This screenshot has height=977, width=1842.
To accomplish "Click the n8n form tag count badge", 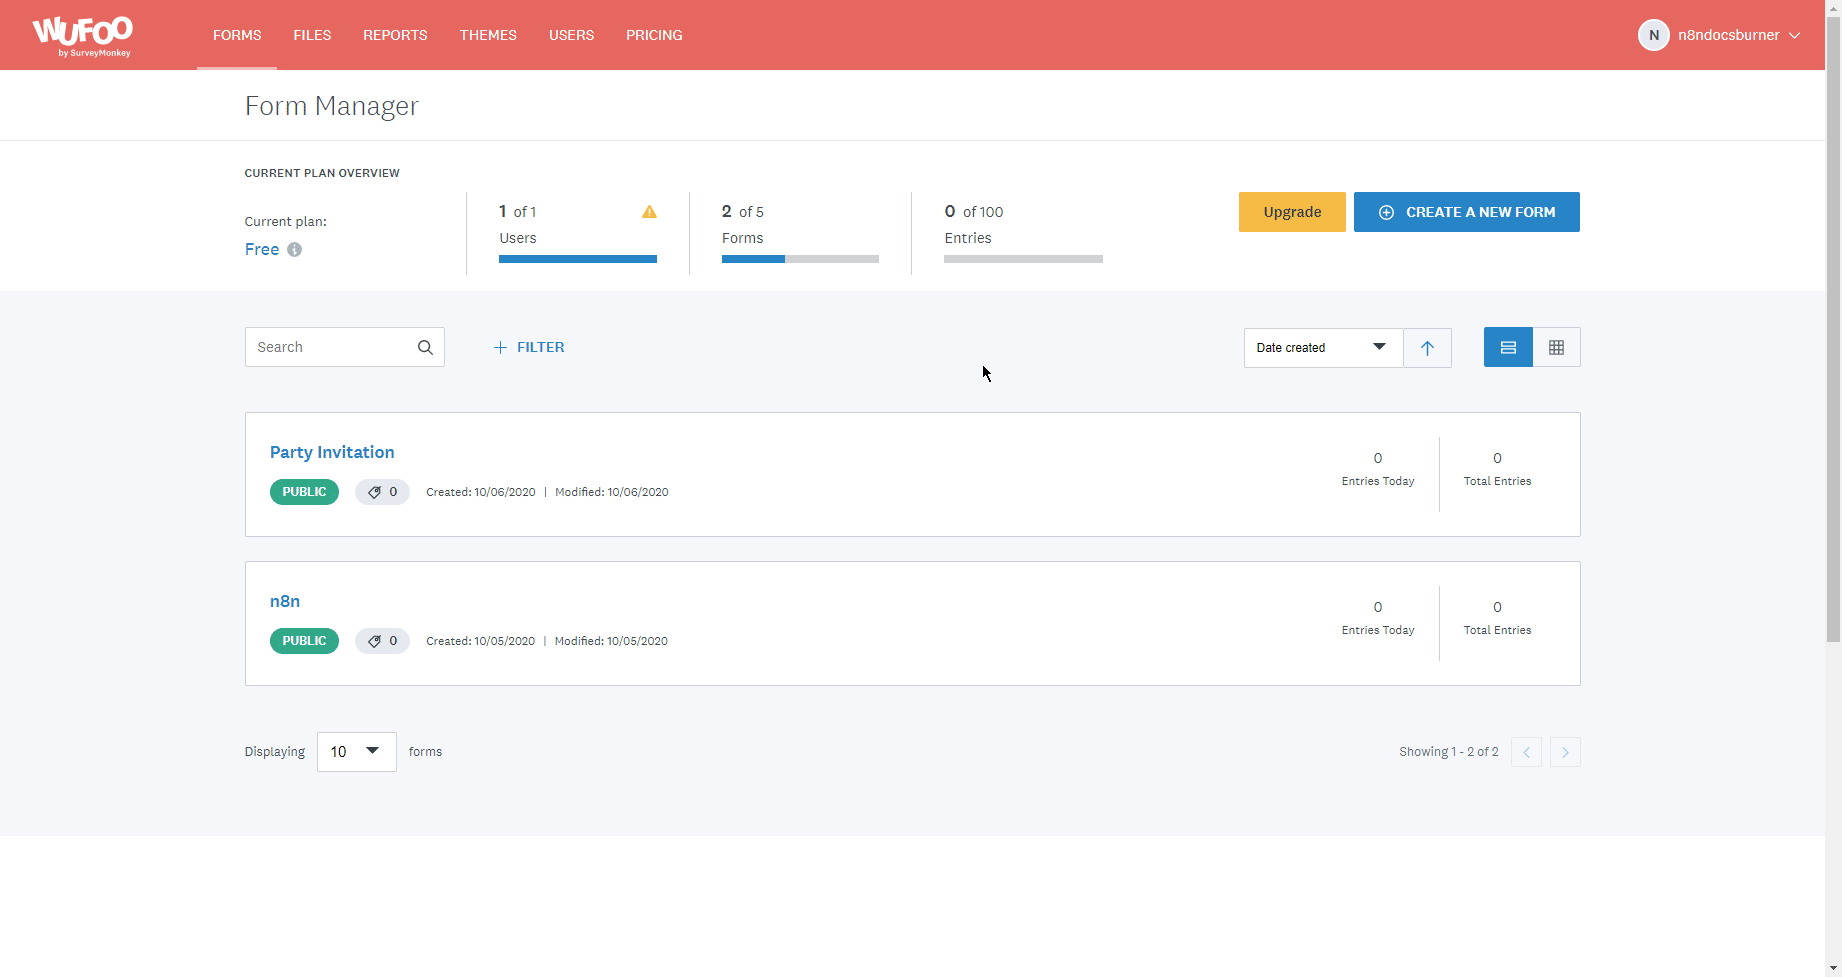I will pyautogui.click(x=382, y=641).
